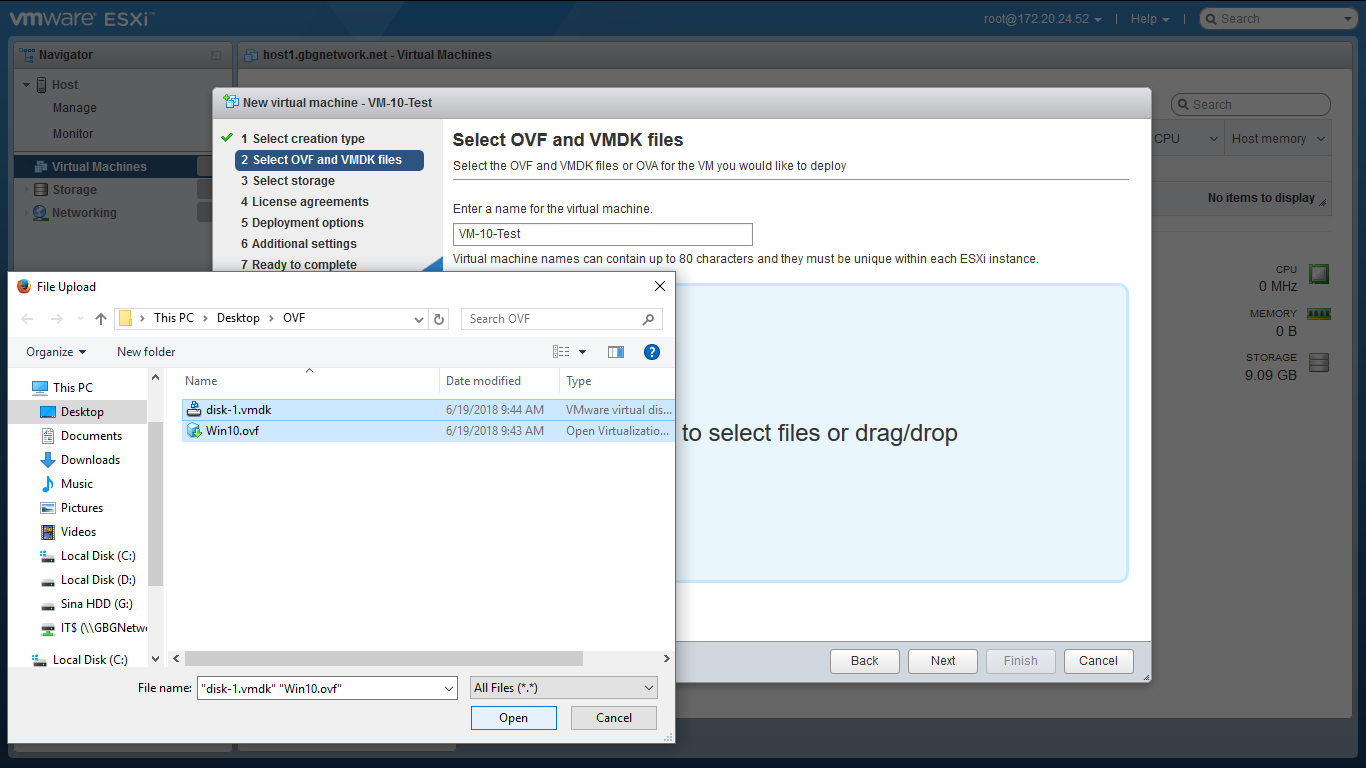Go up one folder level with up arrow
This screenshot has height=768, width=1366.
click(100, 319)
